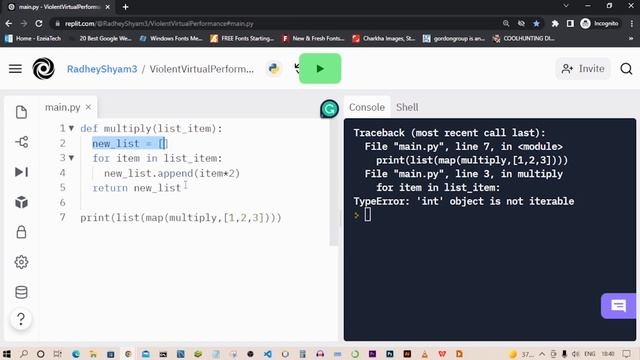Screen dimensions: 640x360
Task: Click the Grammarly extension badge
Action: click(x=329, y=109)
